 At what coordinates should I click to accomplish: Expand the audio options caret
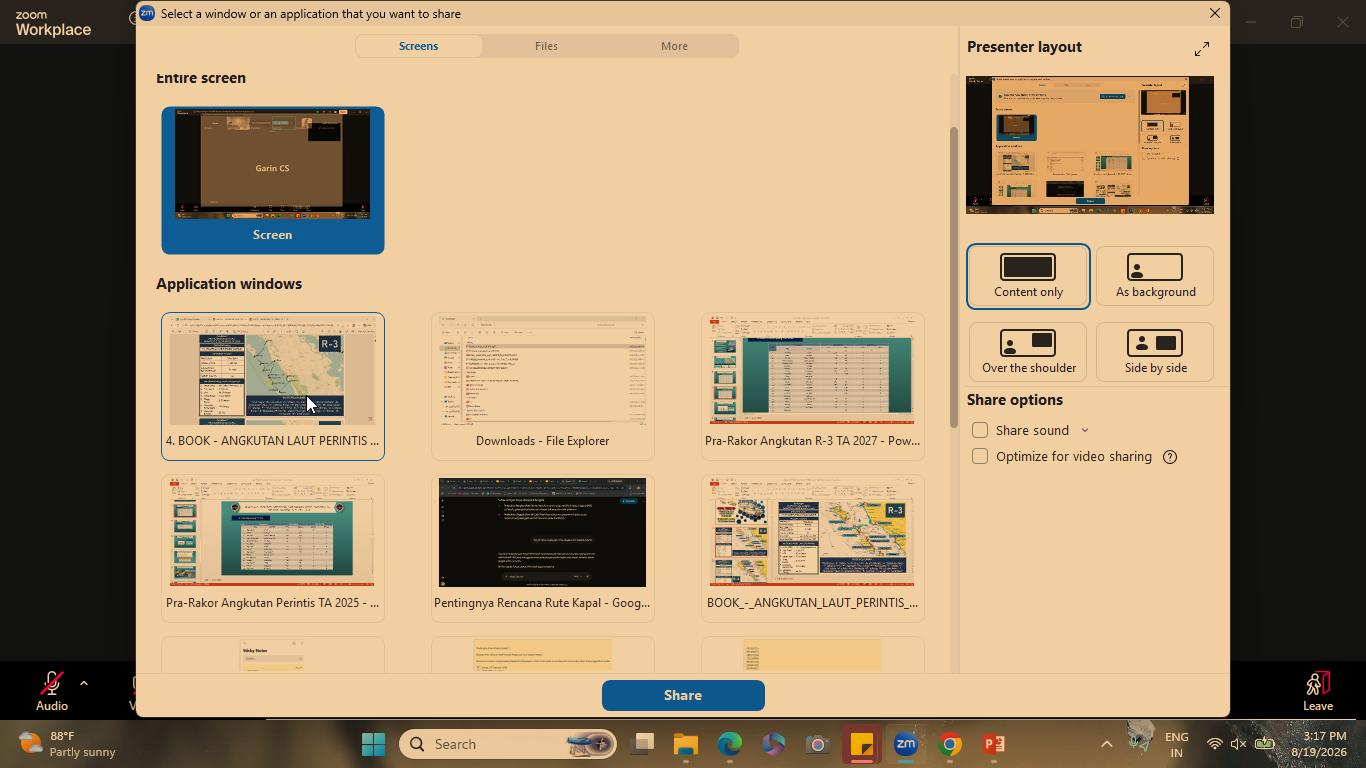pos(84,684)
